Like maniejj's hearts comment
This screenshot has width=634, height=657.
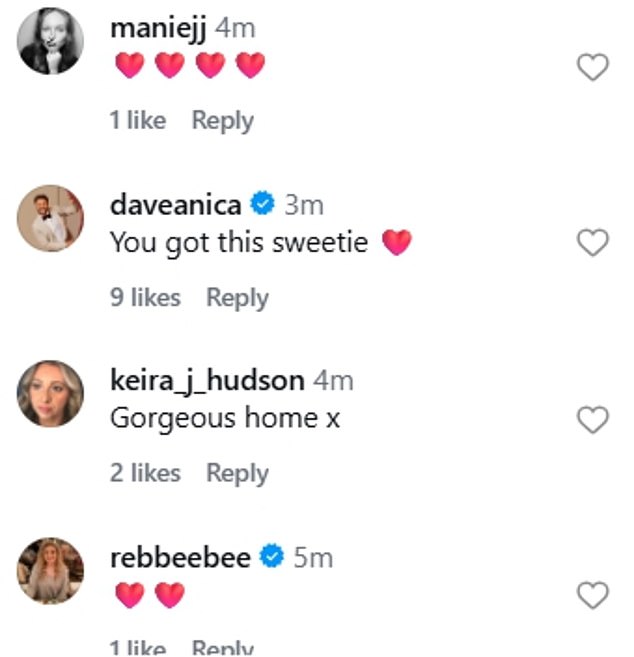pyautogui.click(x=593, y=68)
